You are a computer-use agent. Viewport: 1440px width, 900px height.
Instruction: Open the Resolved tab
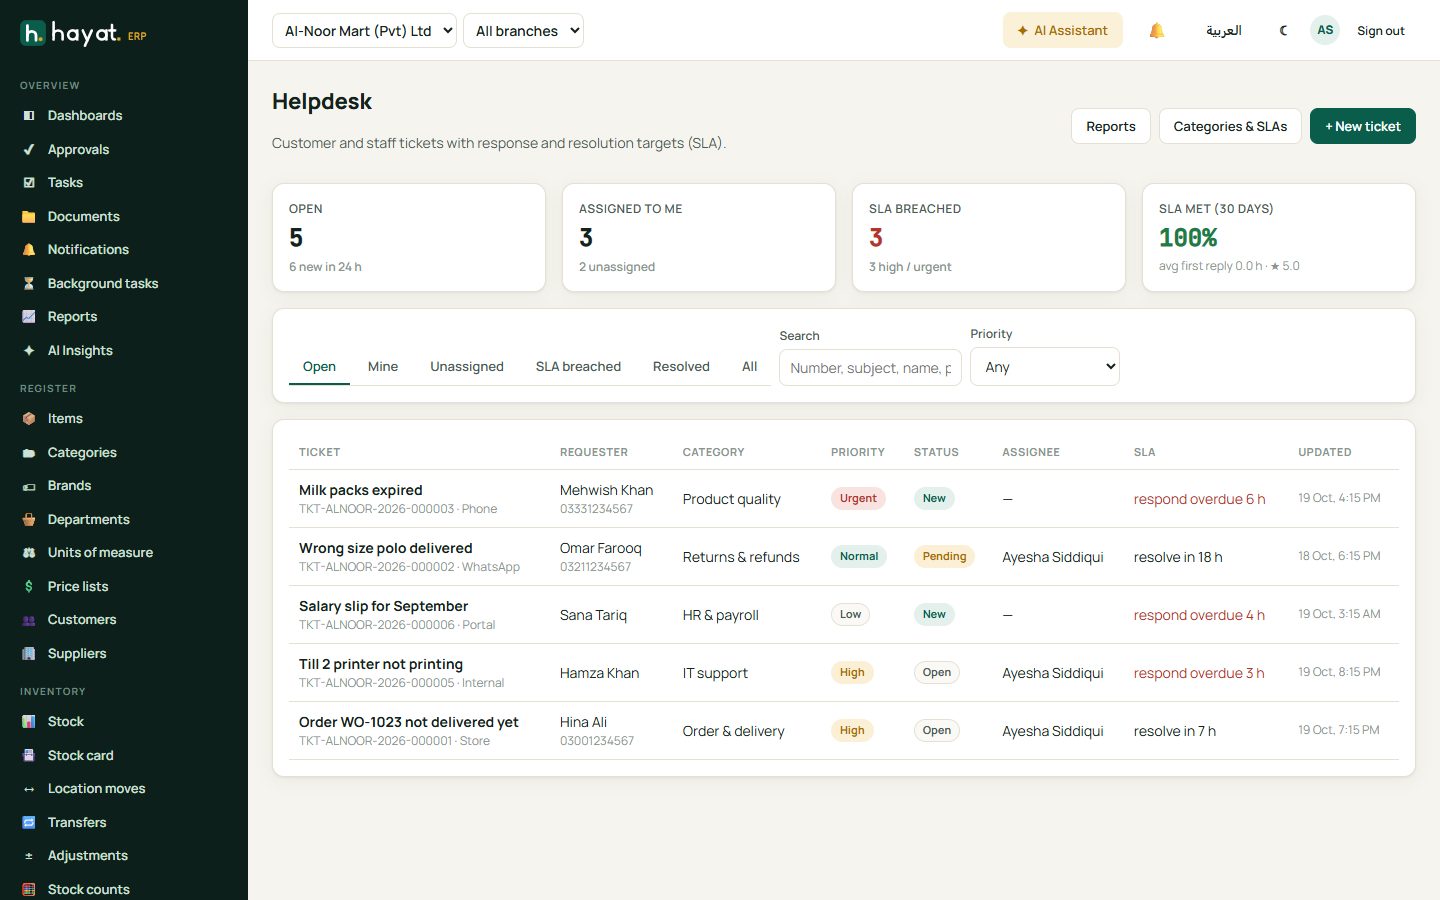pos(681,367)
